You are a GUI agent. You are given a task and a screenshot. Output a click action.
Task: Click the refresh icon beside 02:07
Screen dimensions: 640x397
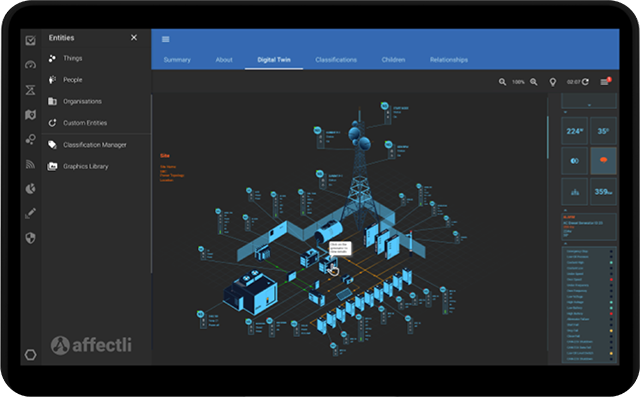click(585, 82)
